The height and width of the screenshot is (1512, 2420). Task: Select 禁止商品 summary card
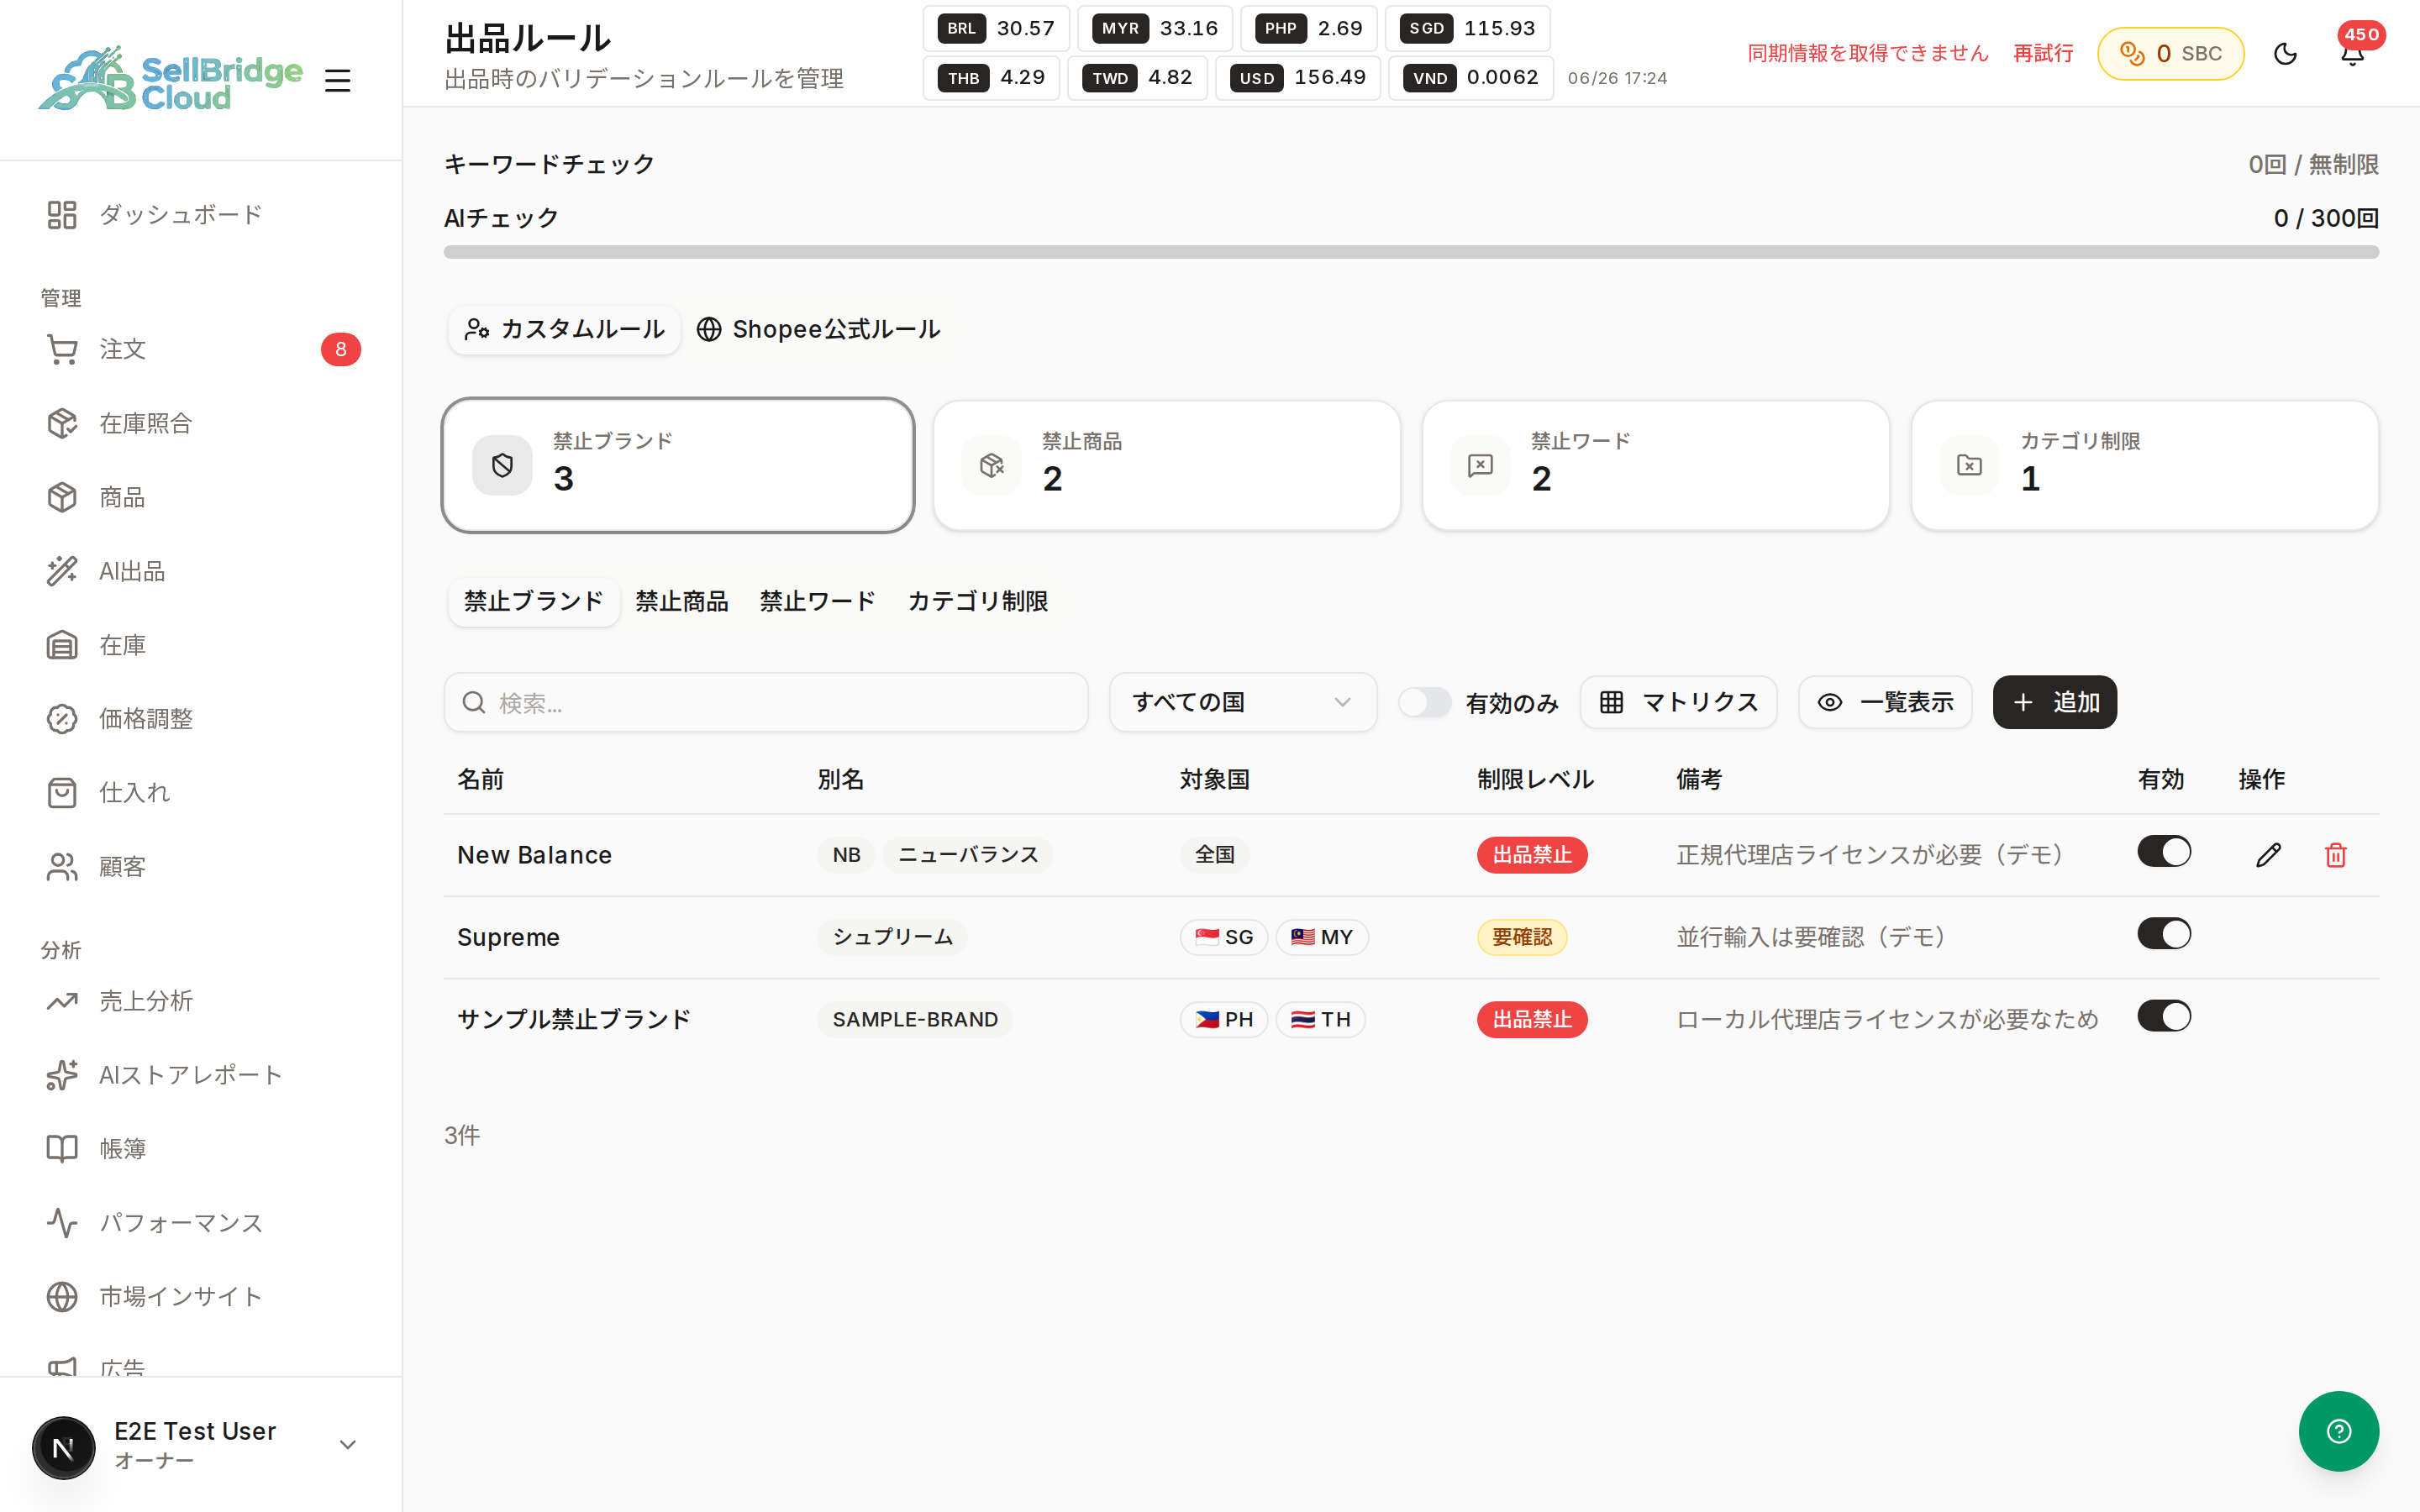pyautogui.click(x=1166, y=465)
